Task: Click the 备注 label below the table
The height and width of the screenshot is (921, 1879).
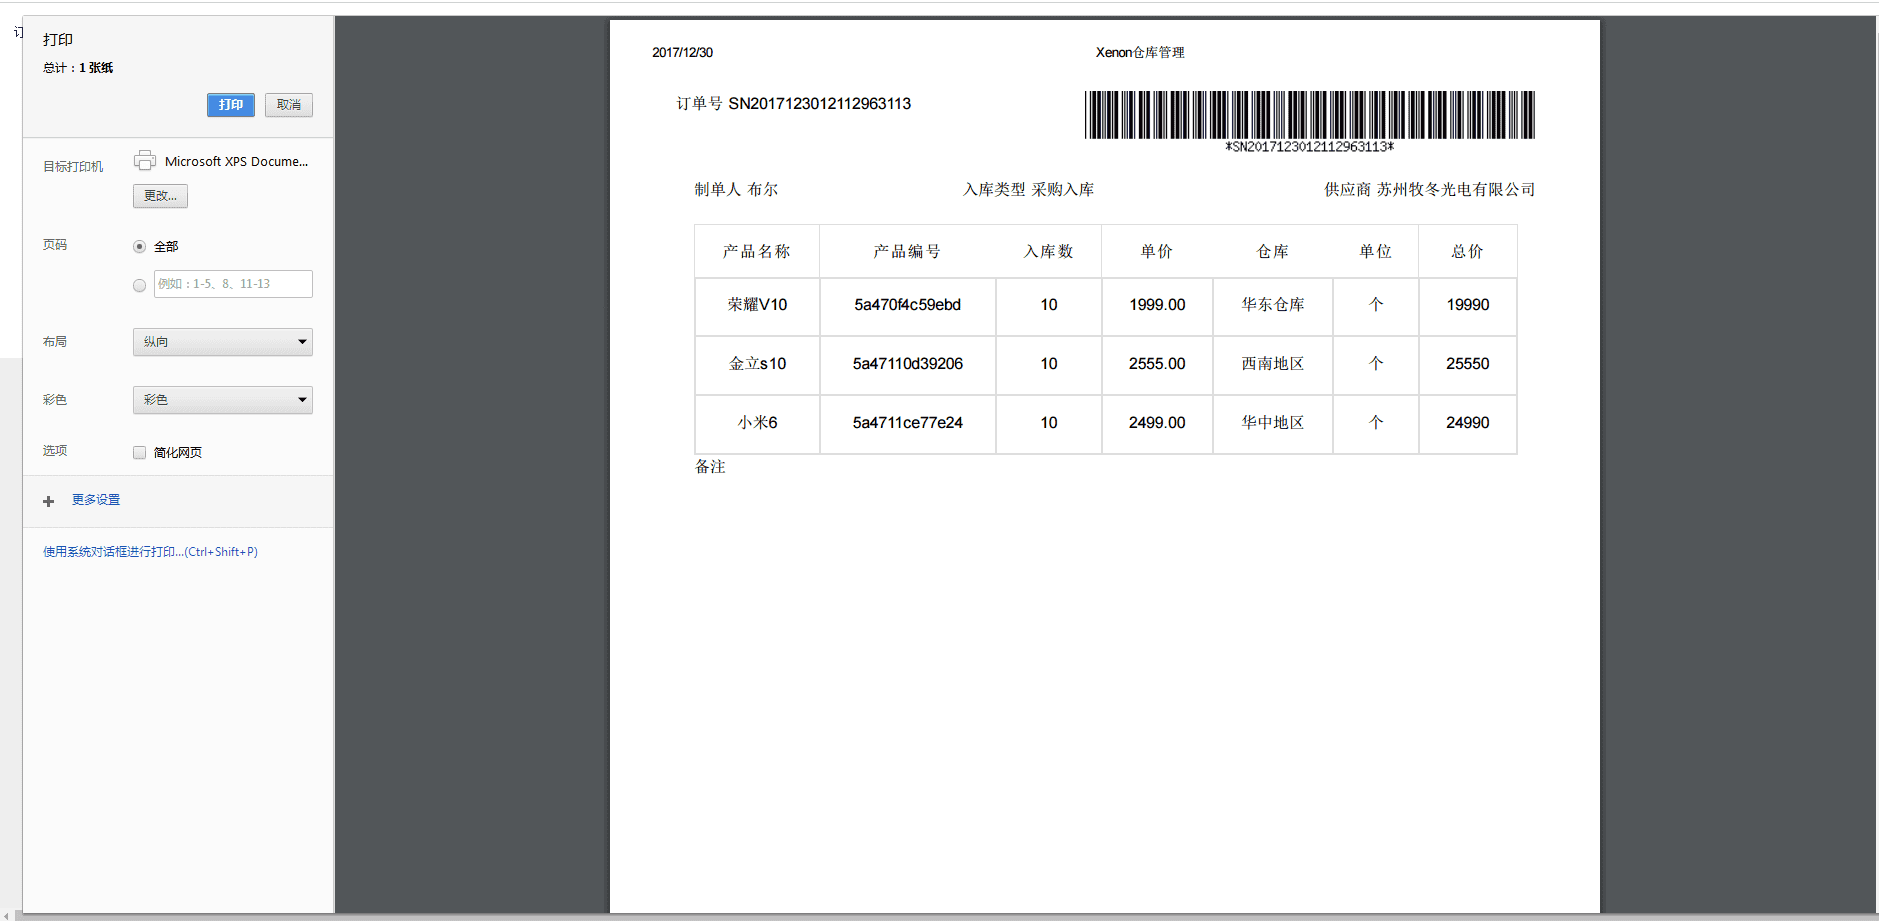Action: pos(712,466)
